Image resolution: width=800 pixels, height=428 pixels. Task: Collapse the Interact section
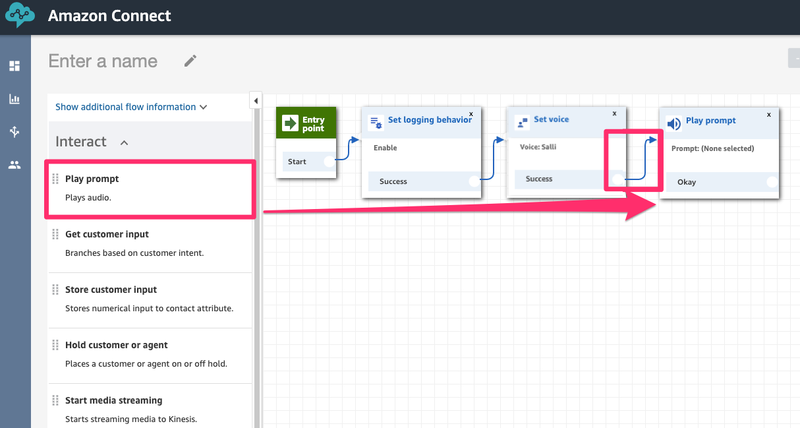[124, 143]
